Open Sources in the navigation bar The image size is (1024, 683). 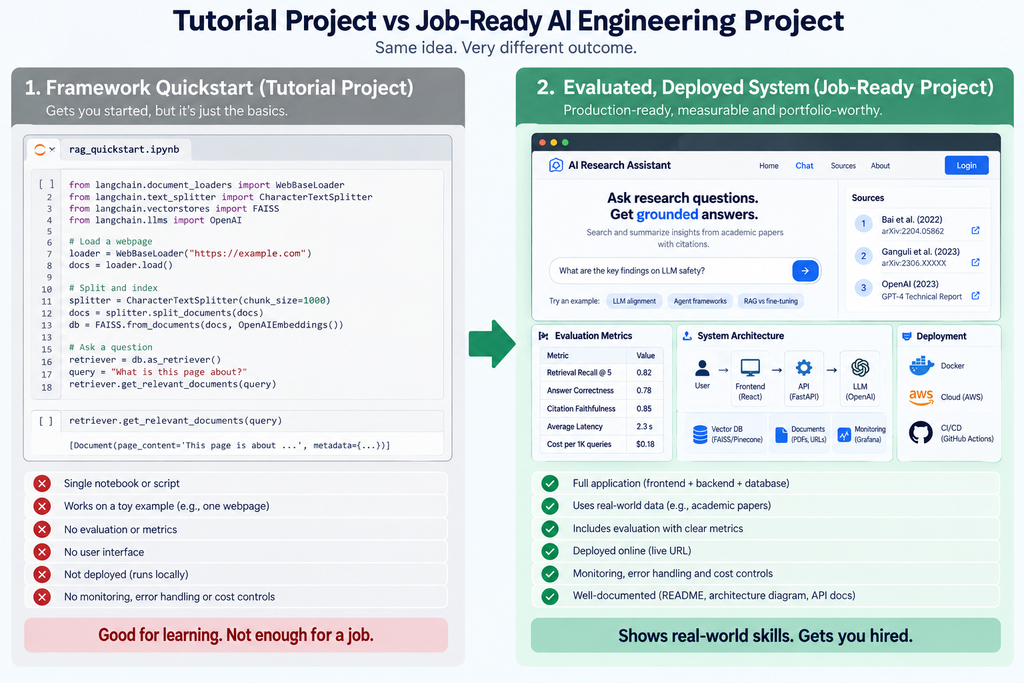coord(843,166)
